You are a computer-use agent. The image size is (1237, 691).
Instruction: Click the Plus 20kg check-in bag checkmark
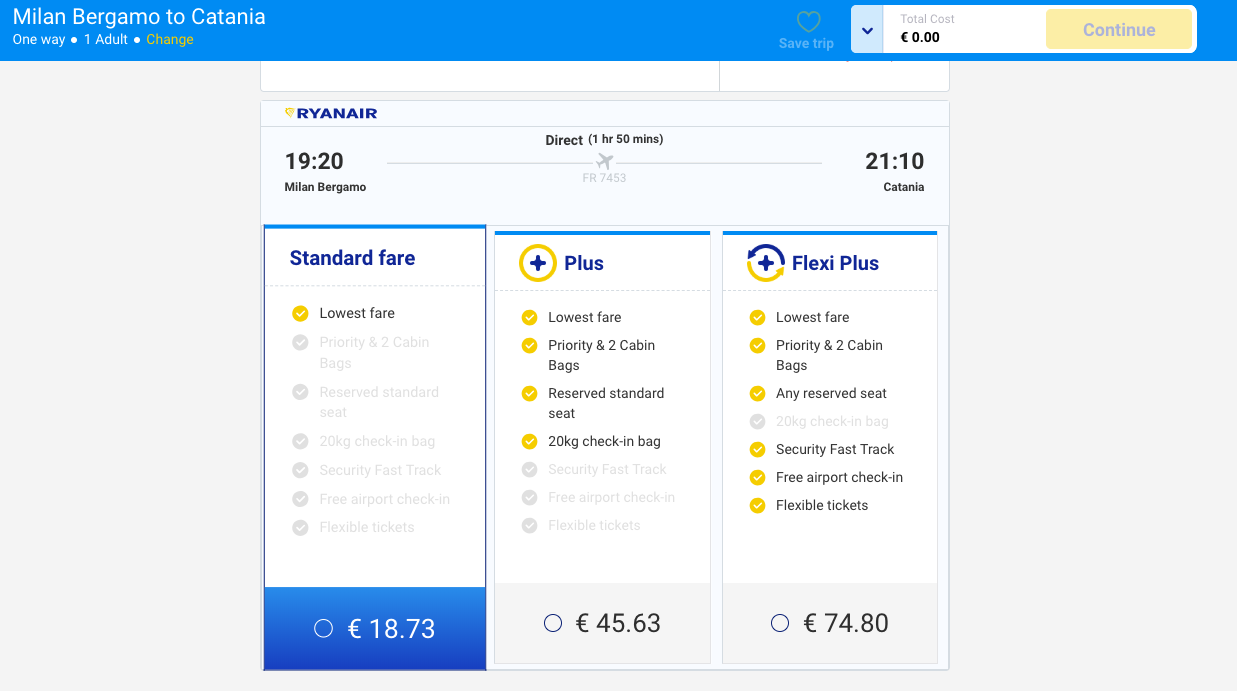tap(529, 441)
